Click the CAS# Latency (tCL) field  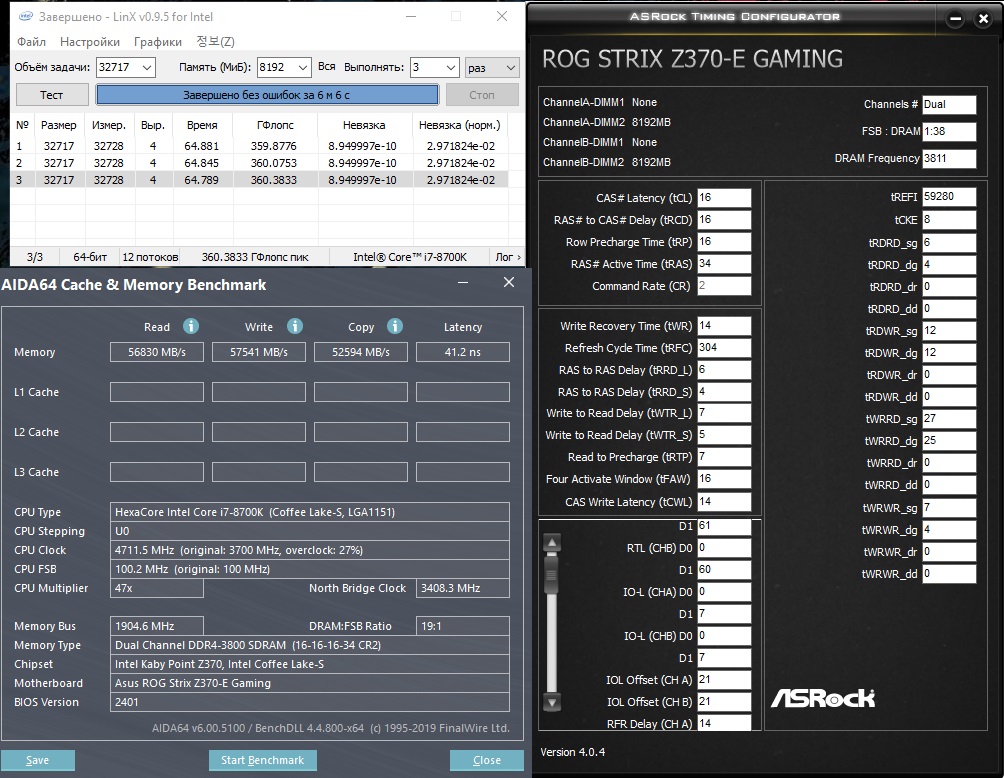(x=724, y=198)
